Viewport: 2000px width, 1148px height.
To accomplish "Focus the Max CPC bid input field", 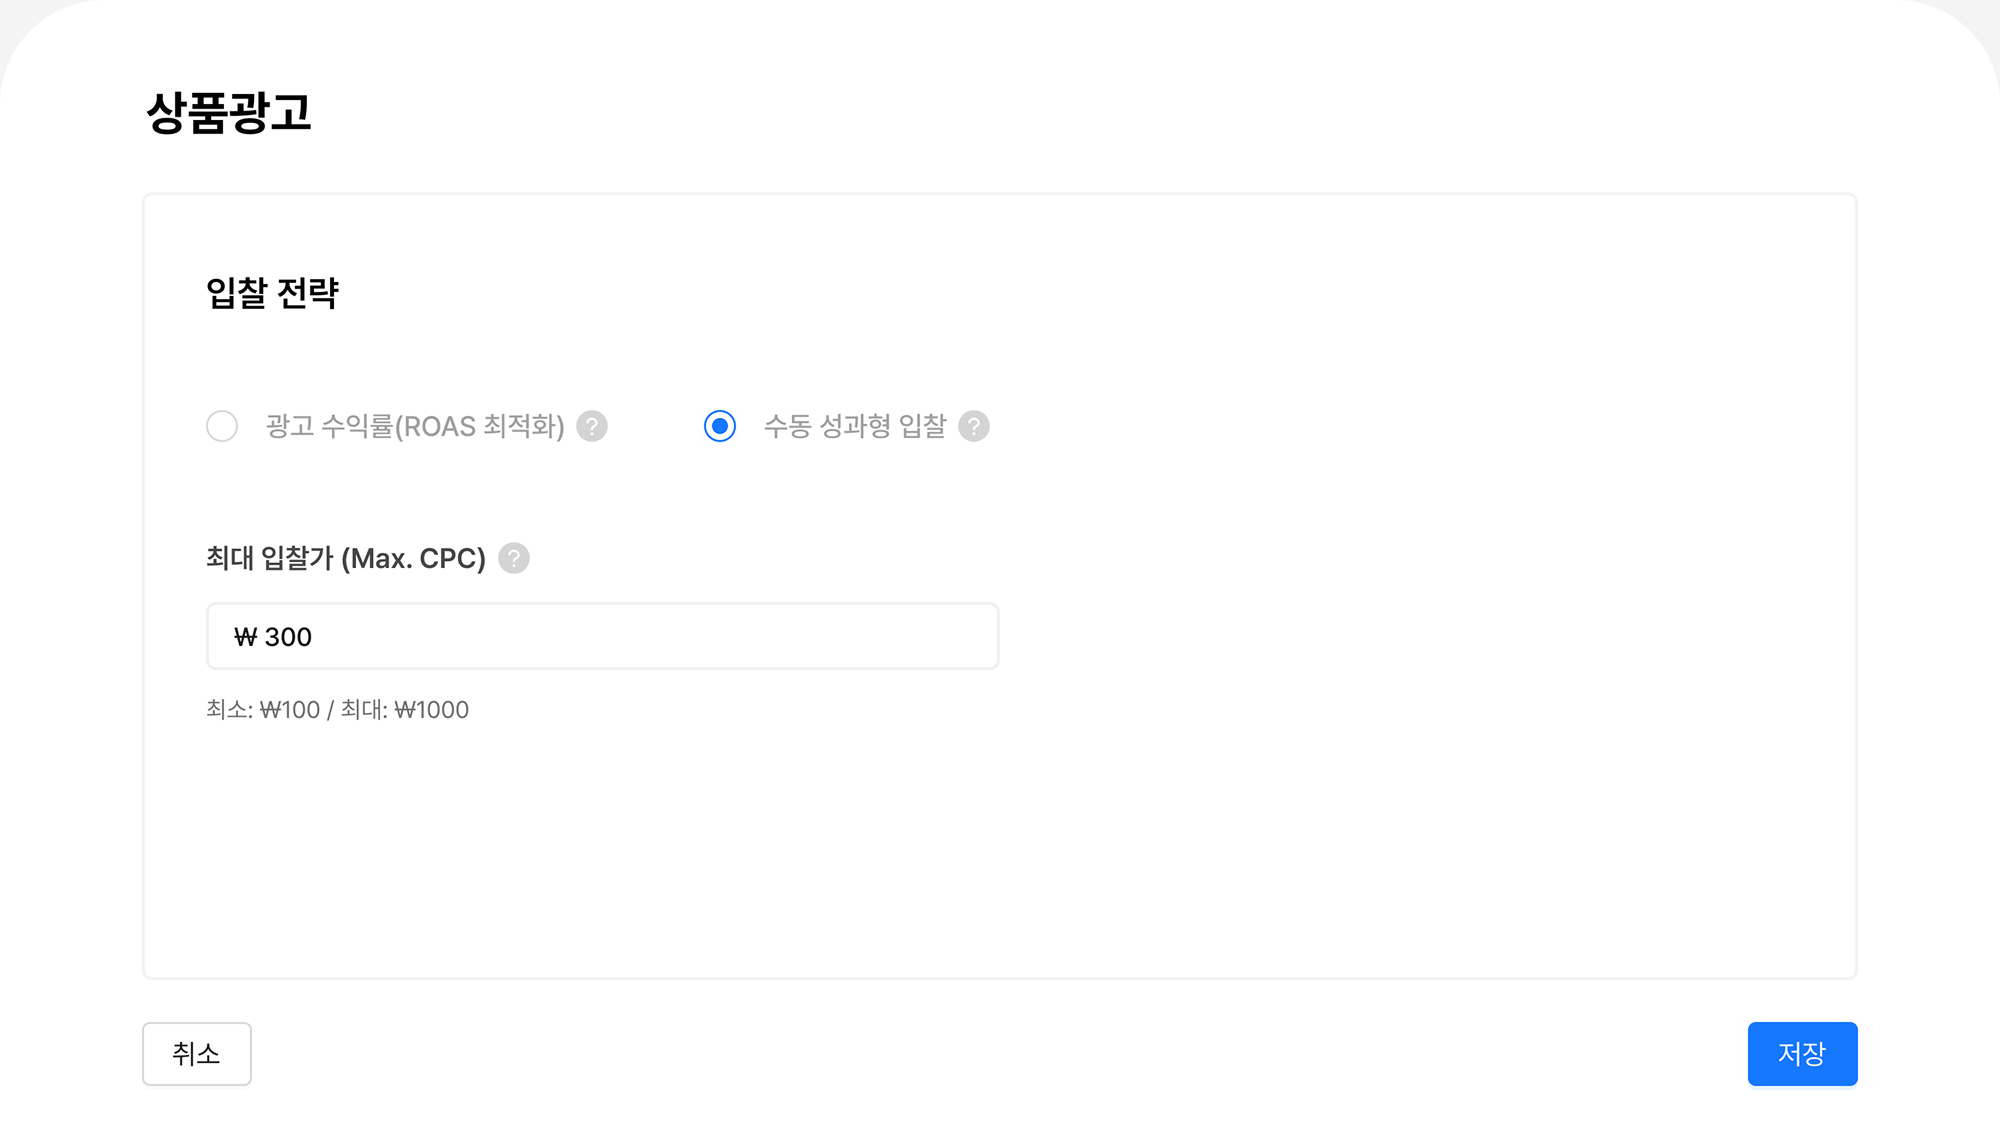I will tap(602, 636).
